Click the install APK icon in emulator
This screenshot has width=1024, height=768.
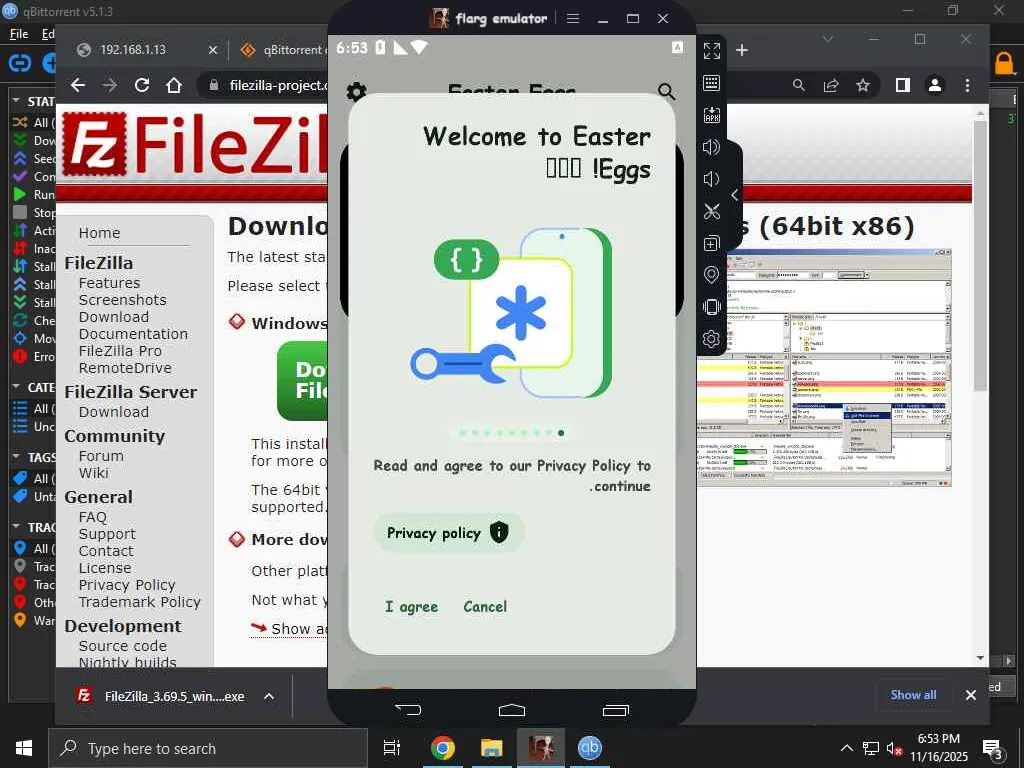[x=712, y=115]
